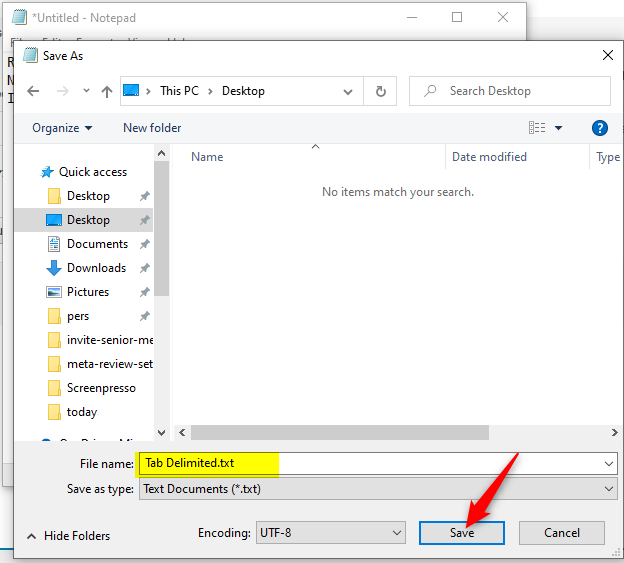
Task: Click the Save button
Action: pos(462,533)
